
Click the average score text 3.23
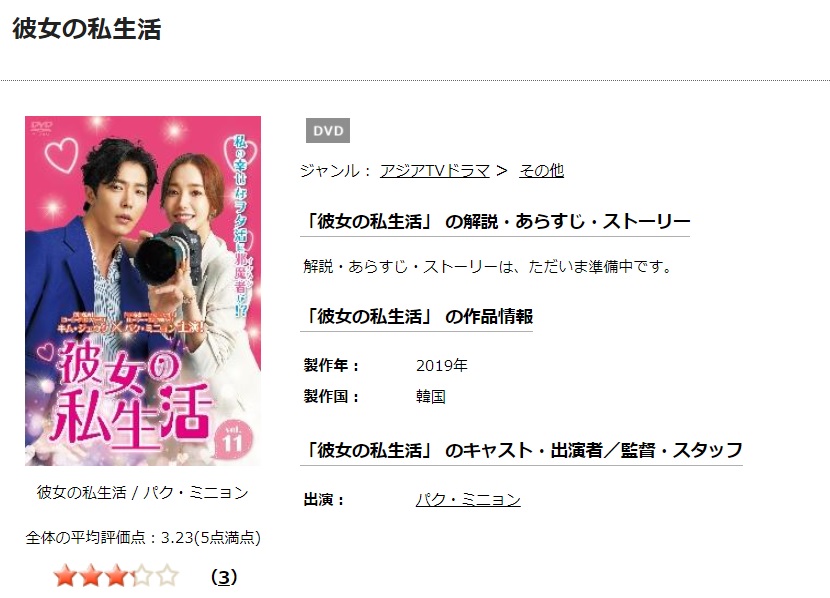pyautogui.click(x=177, y=538)
